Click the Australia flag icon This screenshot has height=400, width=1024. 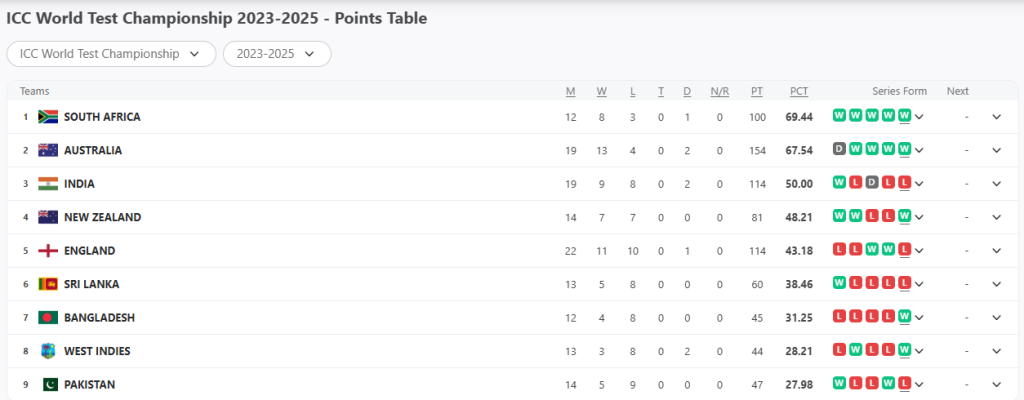(48, 150)
